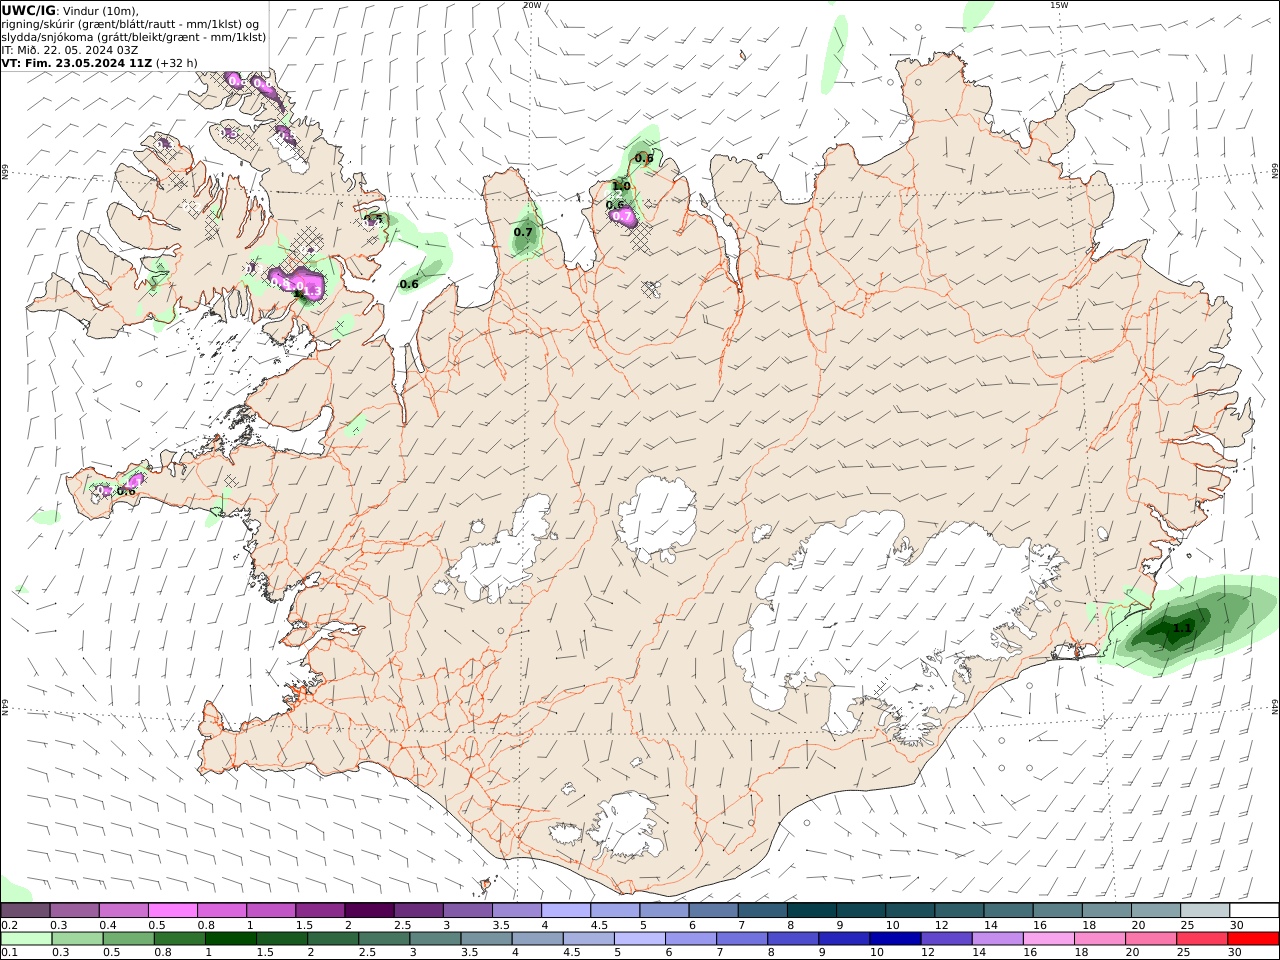The image size is (1280, 960).
Task: Select the white 30 swatch in upper legend
Action: tap(1254, 911)
